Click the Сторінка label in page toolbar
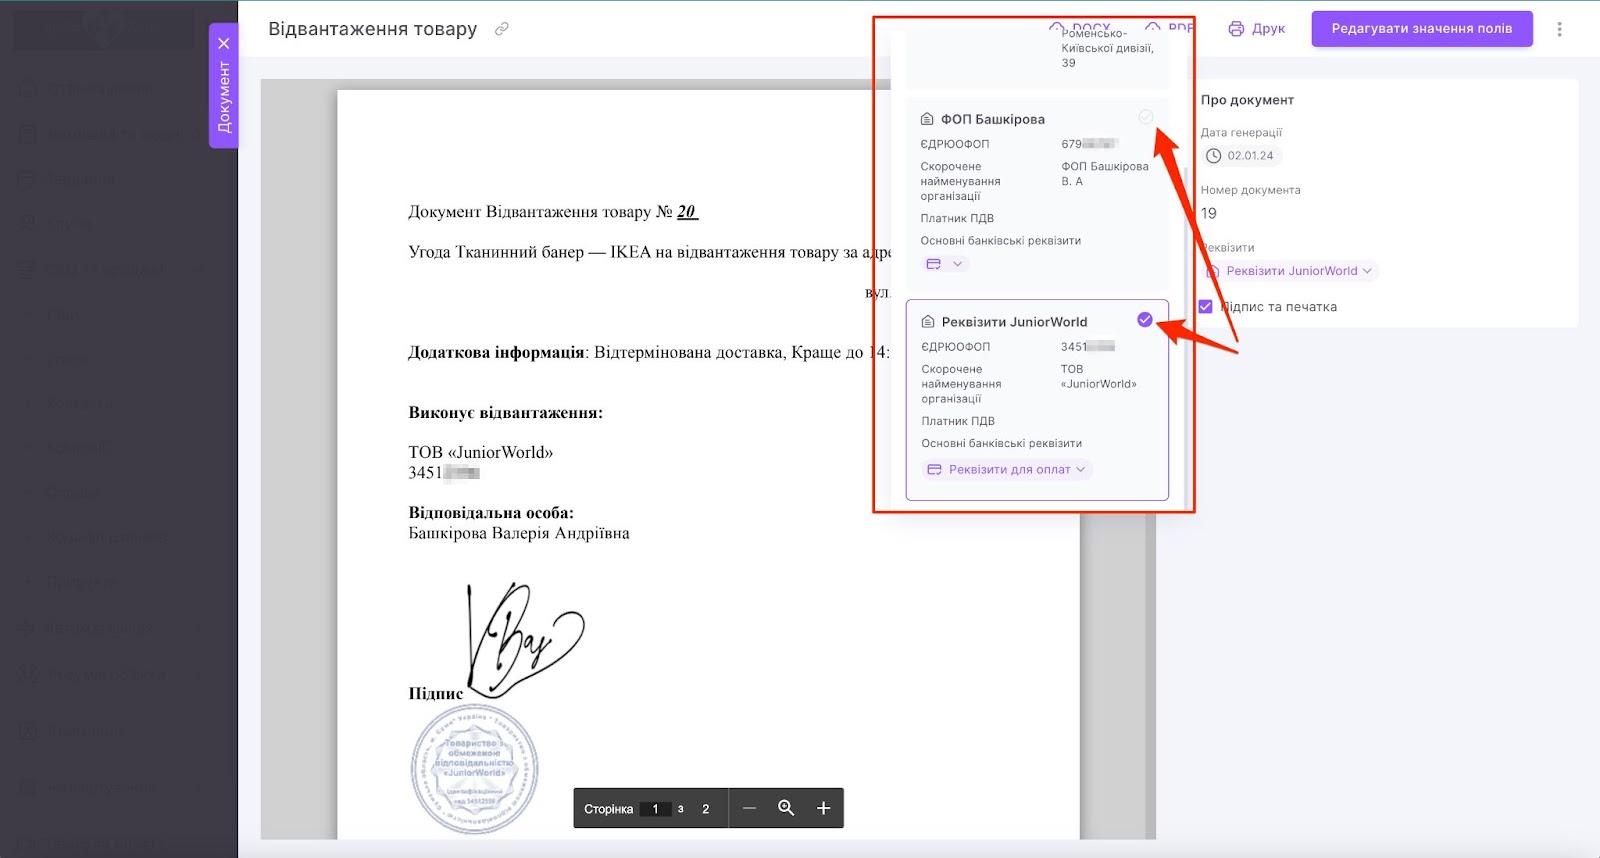This screenshot has width=1600, height=858. tap(609, 809)
